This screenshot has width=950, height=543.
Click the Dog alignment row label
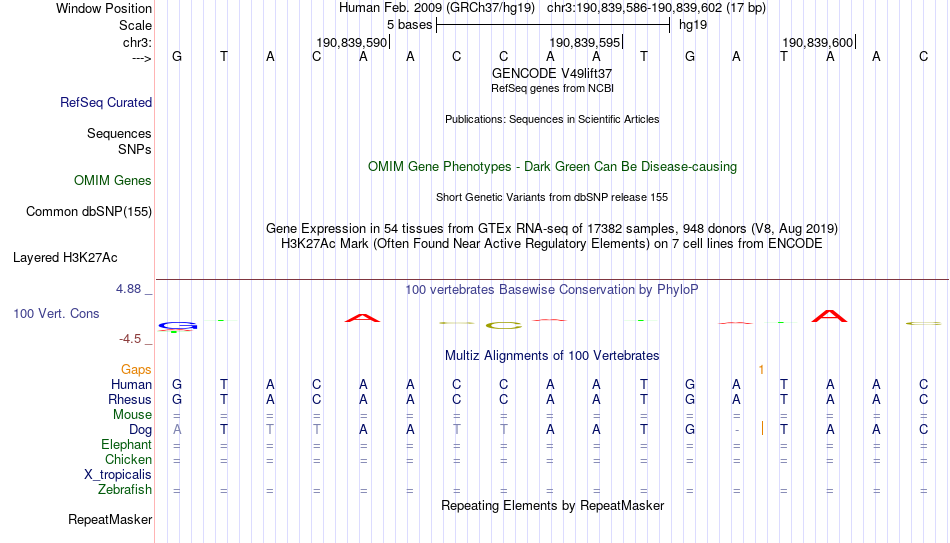pyautogui.click(x=141, y=430)
